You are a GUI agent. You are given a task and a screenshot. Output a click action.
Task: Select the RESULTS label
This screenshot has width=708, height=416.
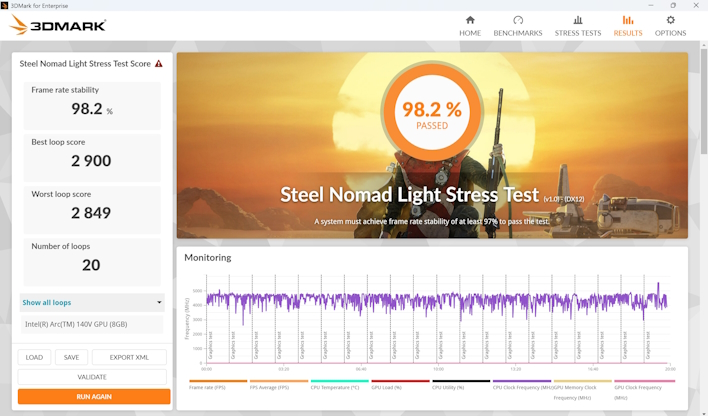[628, 33]
